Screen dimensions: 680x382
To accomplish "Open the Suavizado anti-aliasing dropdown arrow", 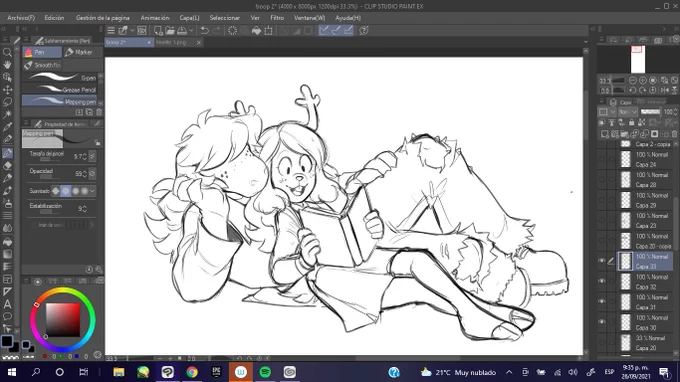I will pyautogui.click(x=92, y=191).
